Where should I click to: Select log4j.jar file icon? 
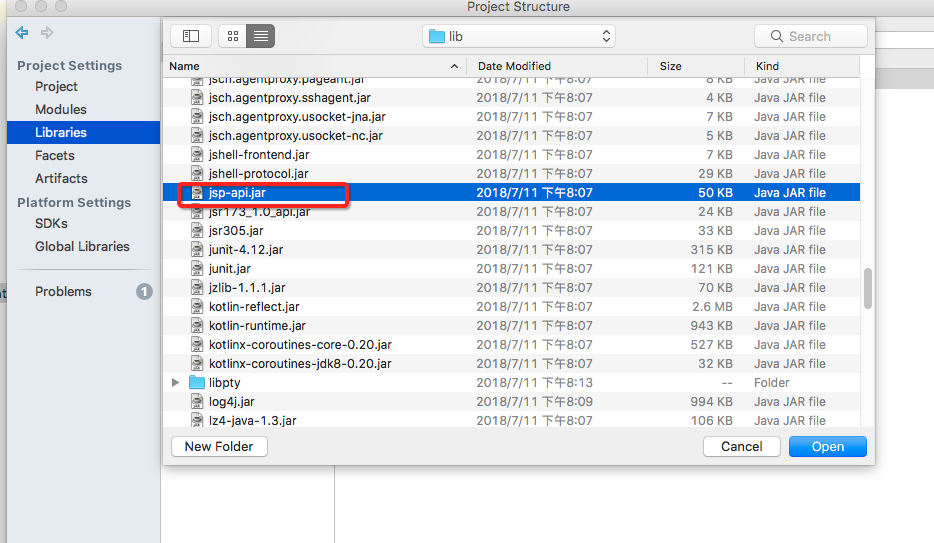click(197, 402)
